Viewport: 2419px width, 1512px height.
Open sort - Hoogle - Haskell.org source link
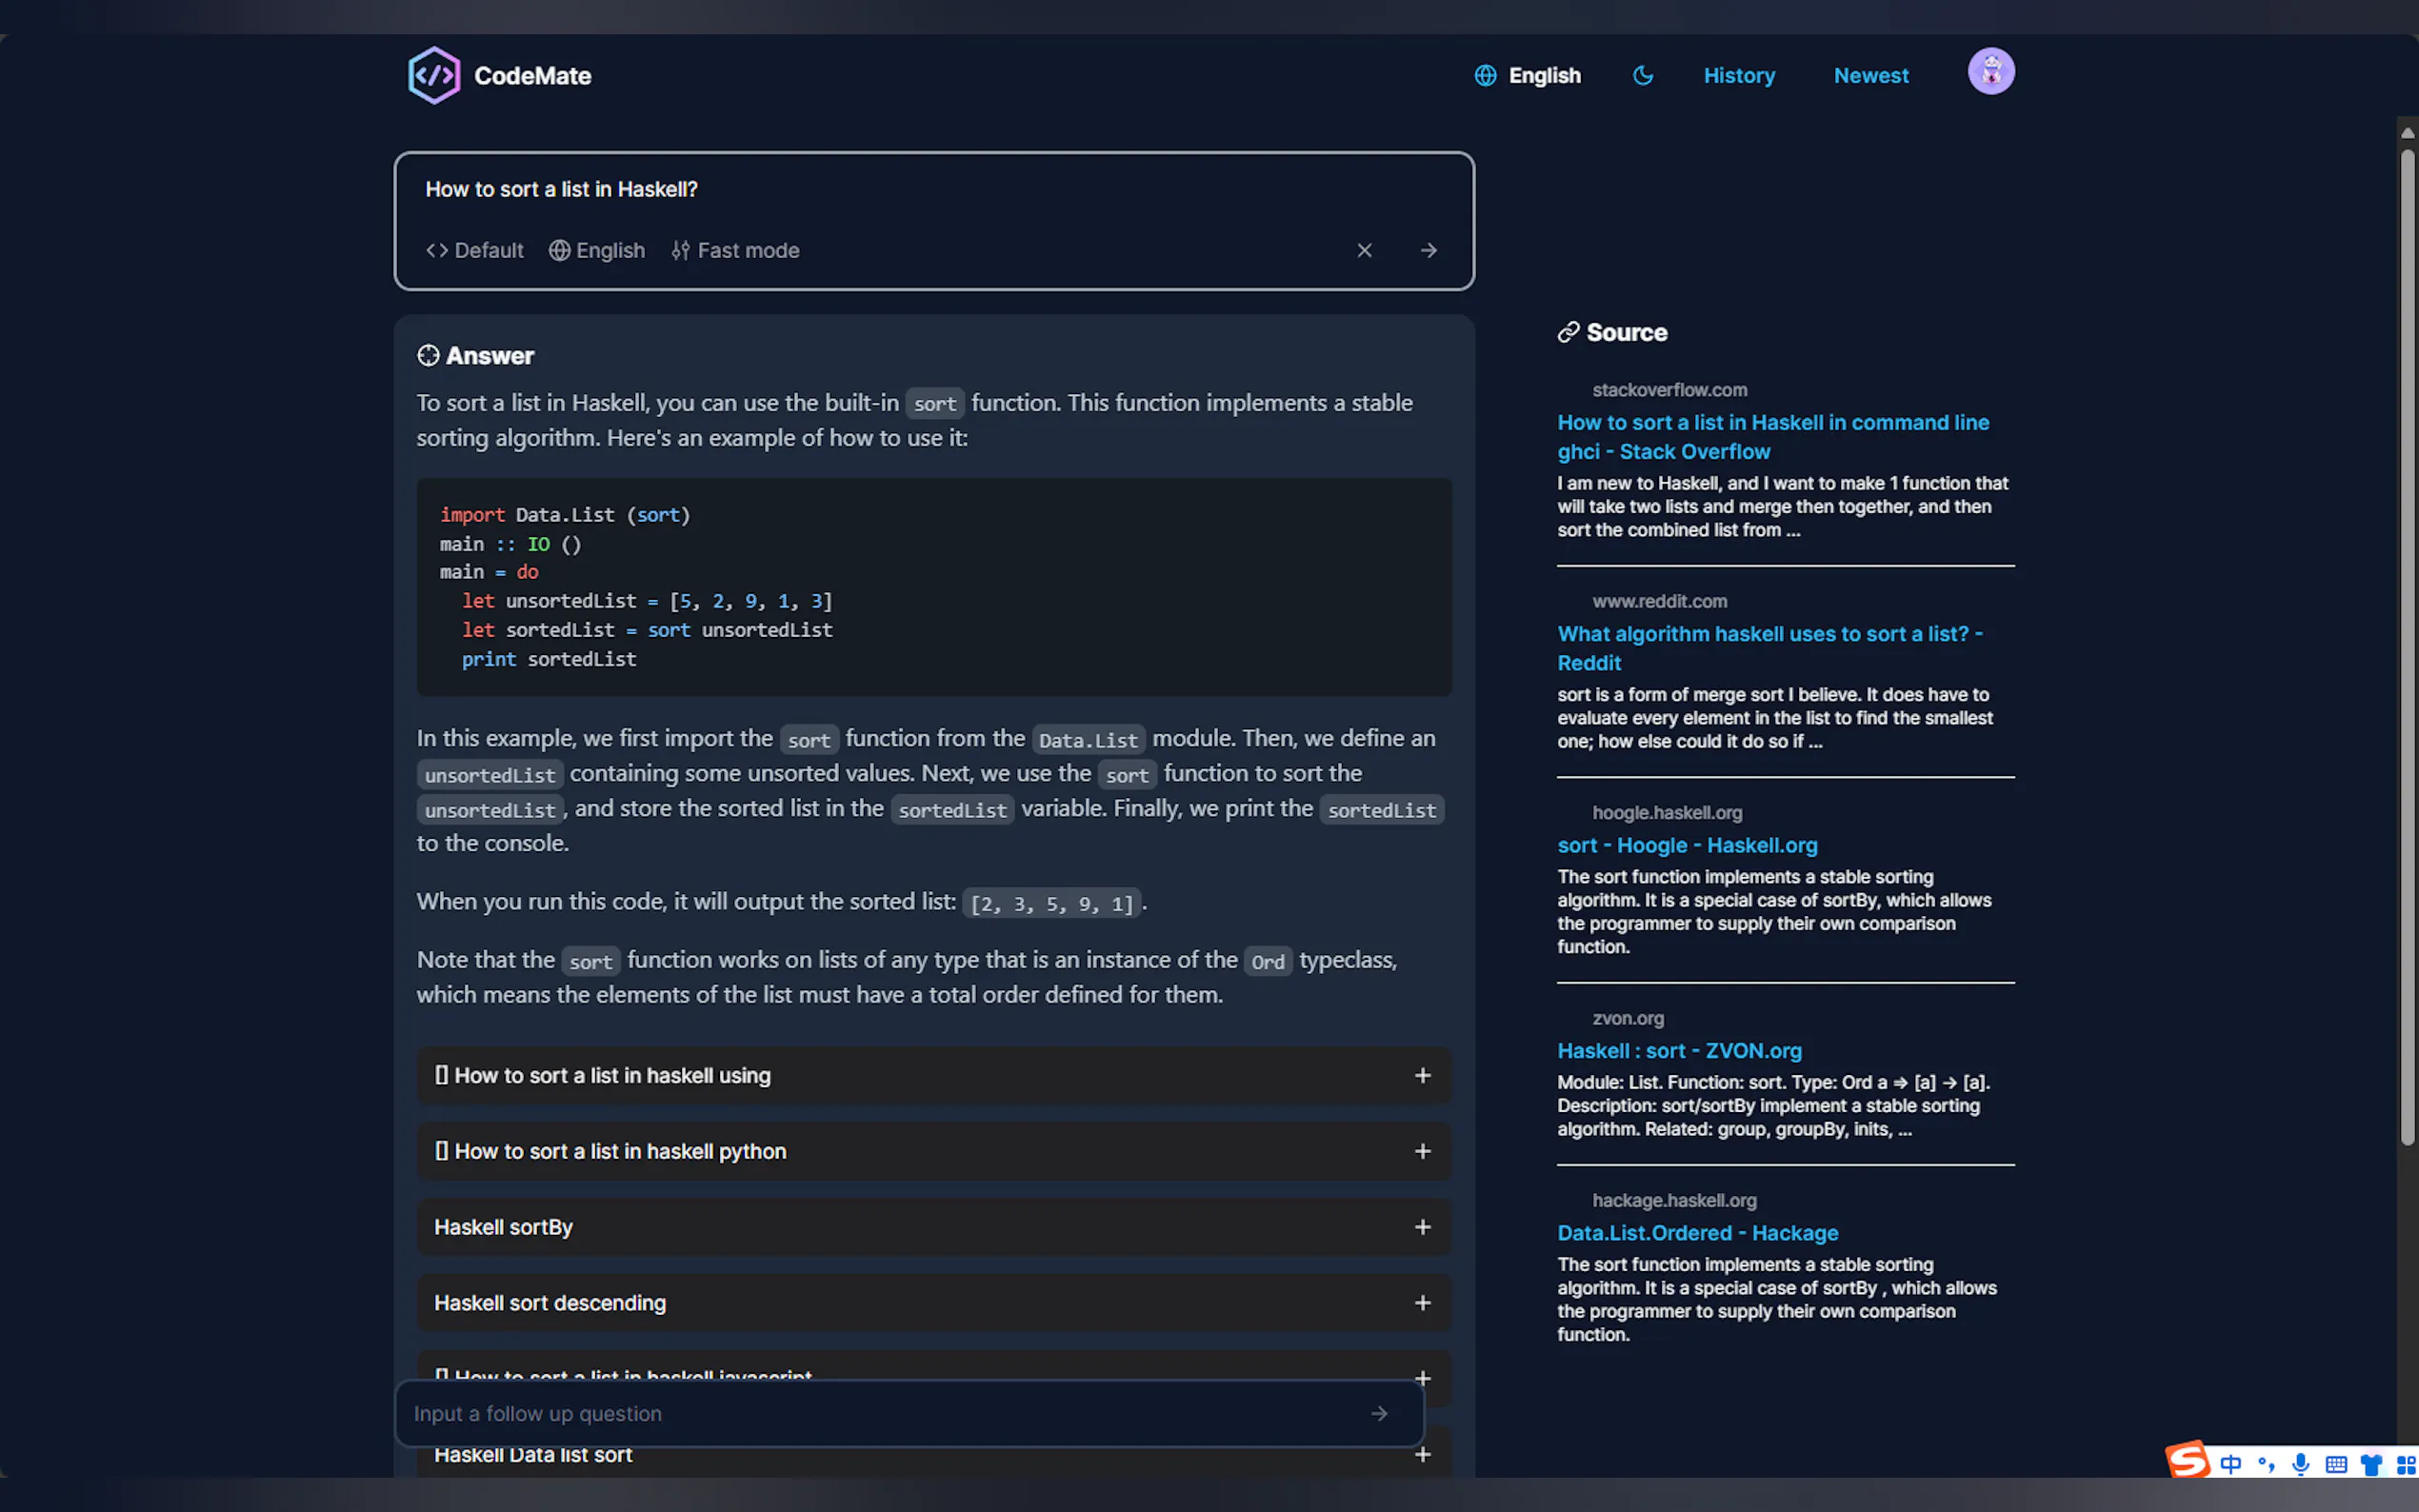1686,845
